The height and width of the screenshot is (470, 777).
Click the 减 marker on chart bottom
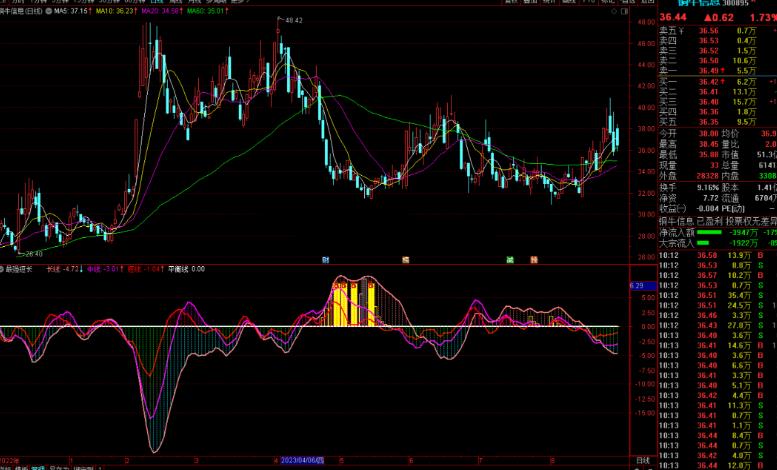point(510,260)
